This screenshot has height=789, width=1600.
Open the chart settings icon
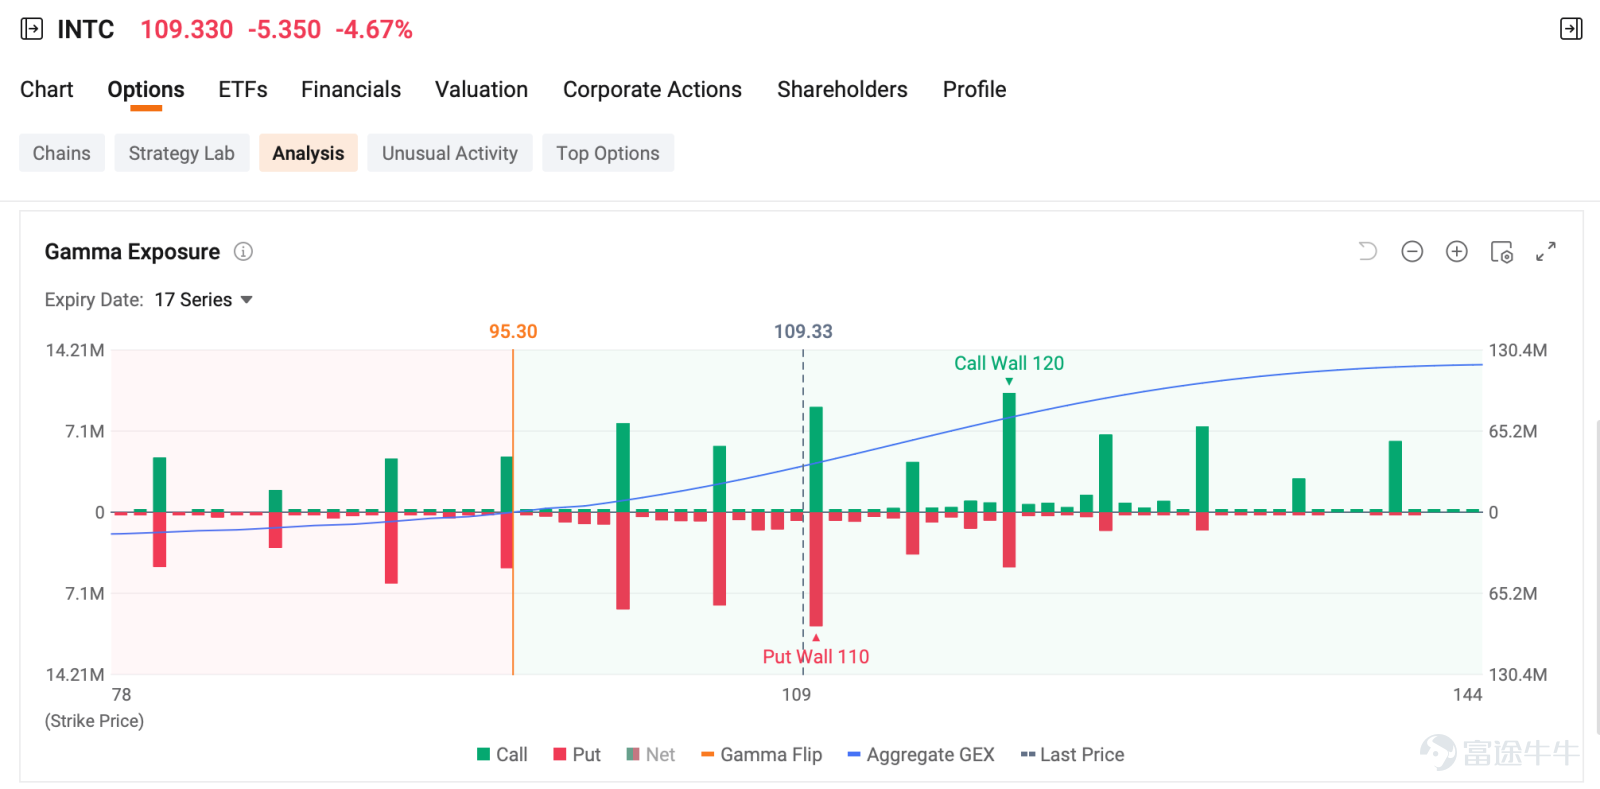1502,252
